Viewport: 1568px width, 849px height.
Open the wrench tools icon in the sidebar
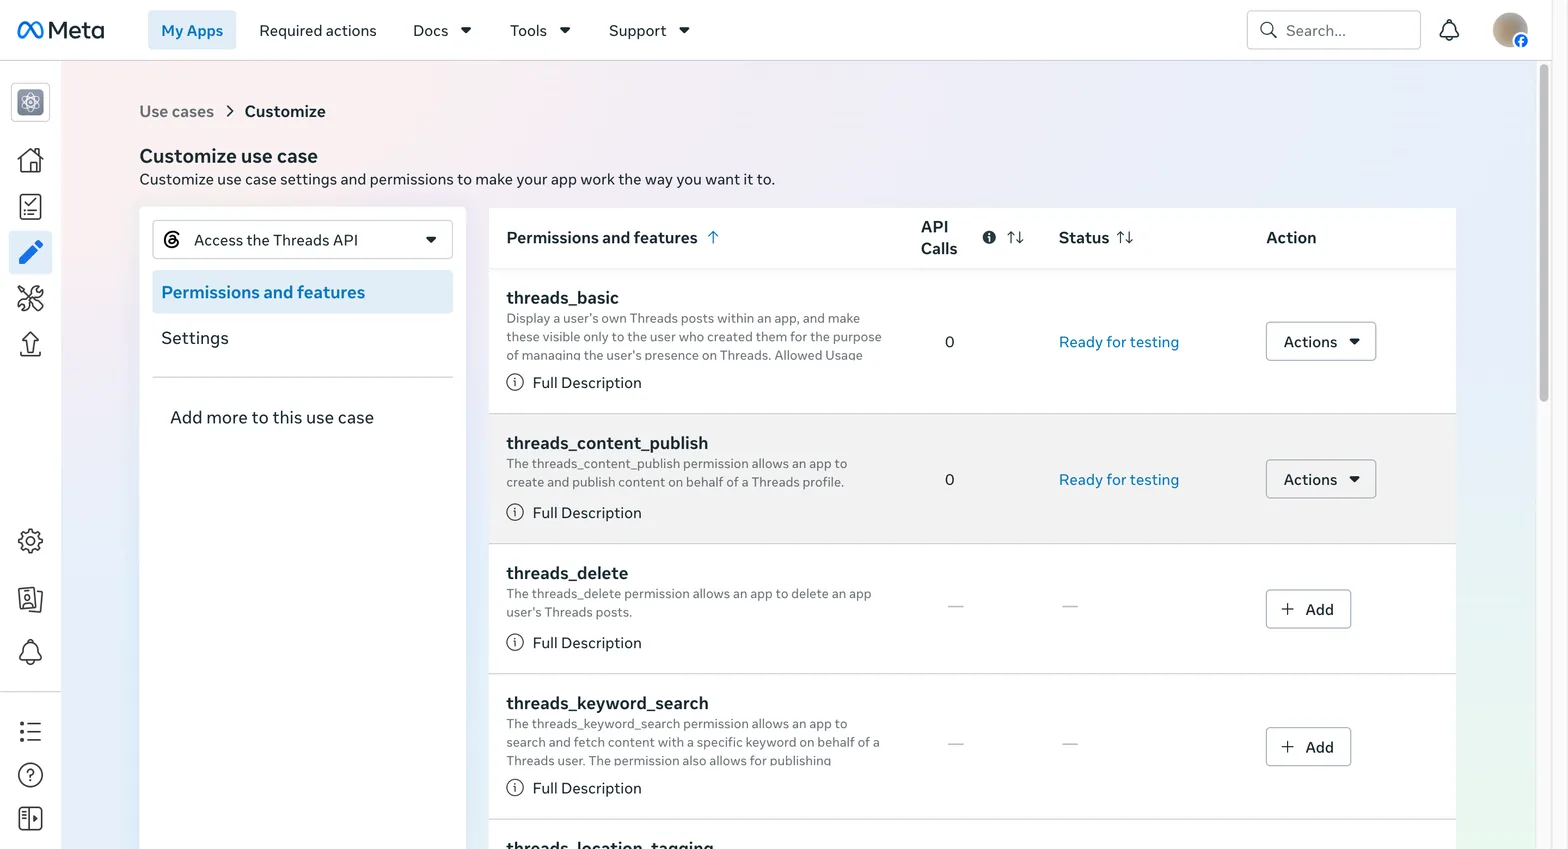(x=30, y=298)
